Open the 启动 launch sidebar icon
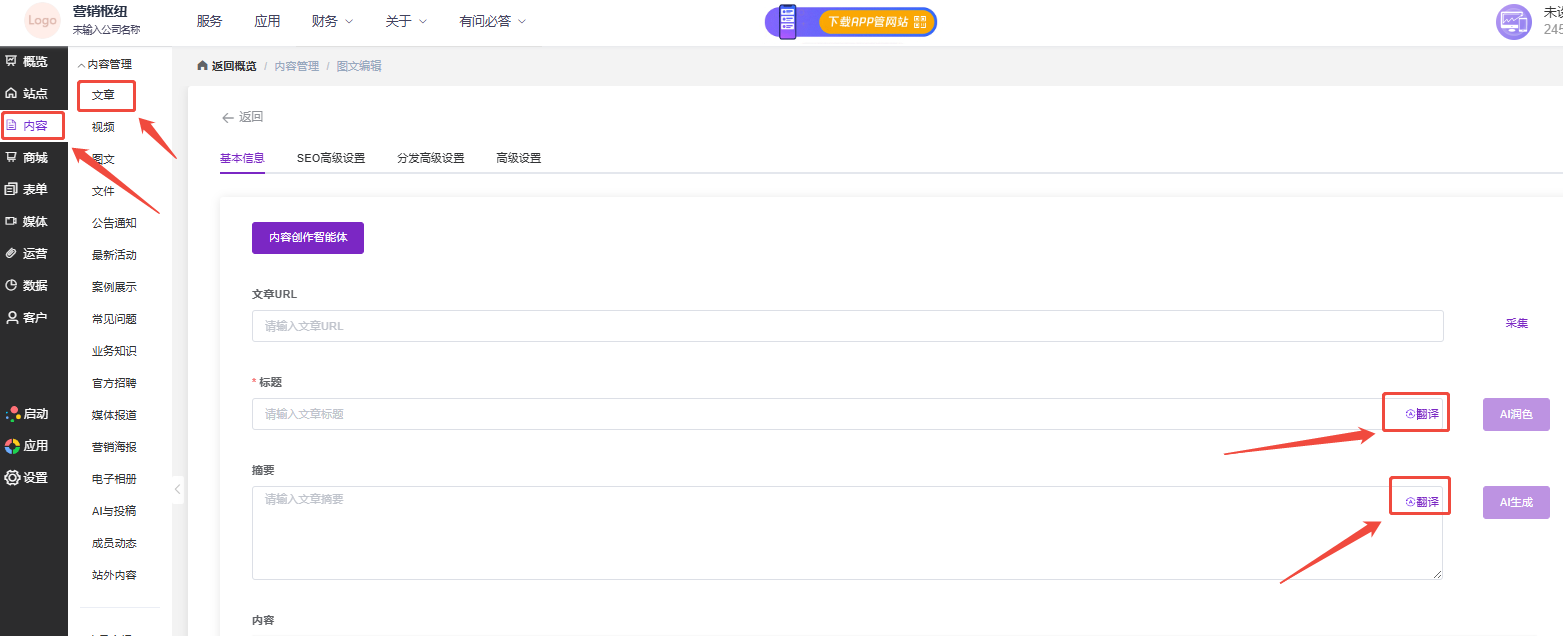Viewport: 1563px width, 636px height. click(x=12, y=414)
